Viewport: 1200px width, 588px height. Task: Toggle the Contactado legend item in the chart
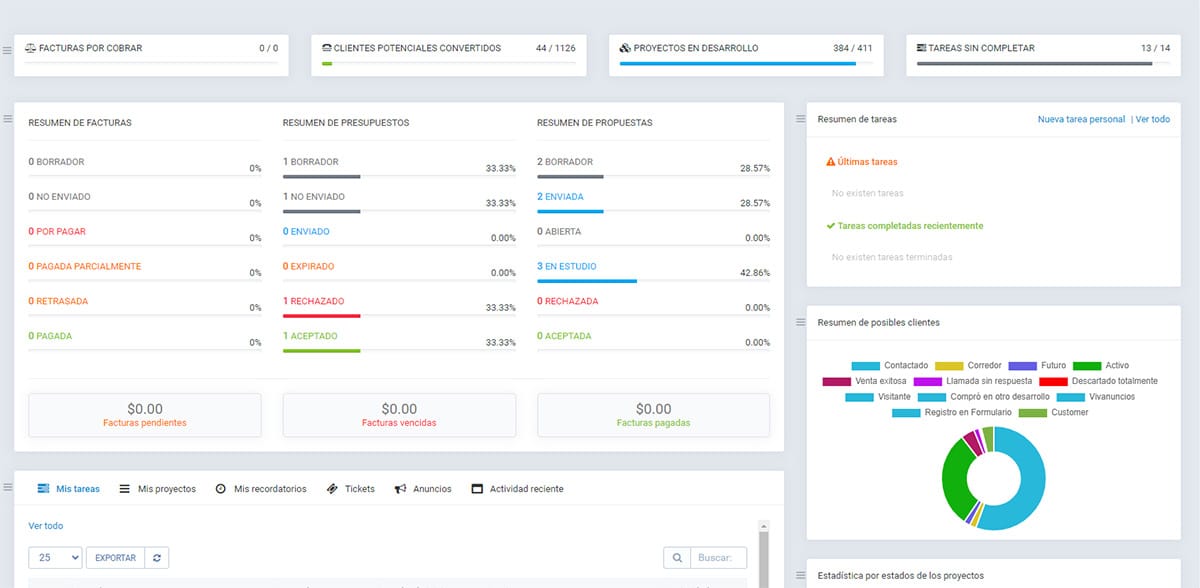point(890,366)
